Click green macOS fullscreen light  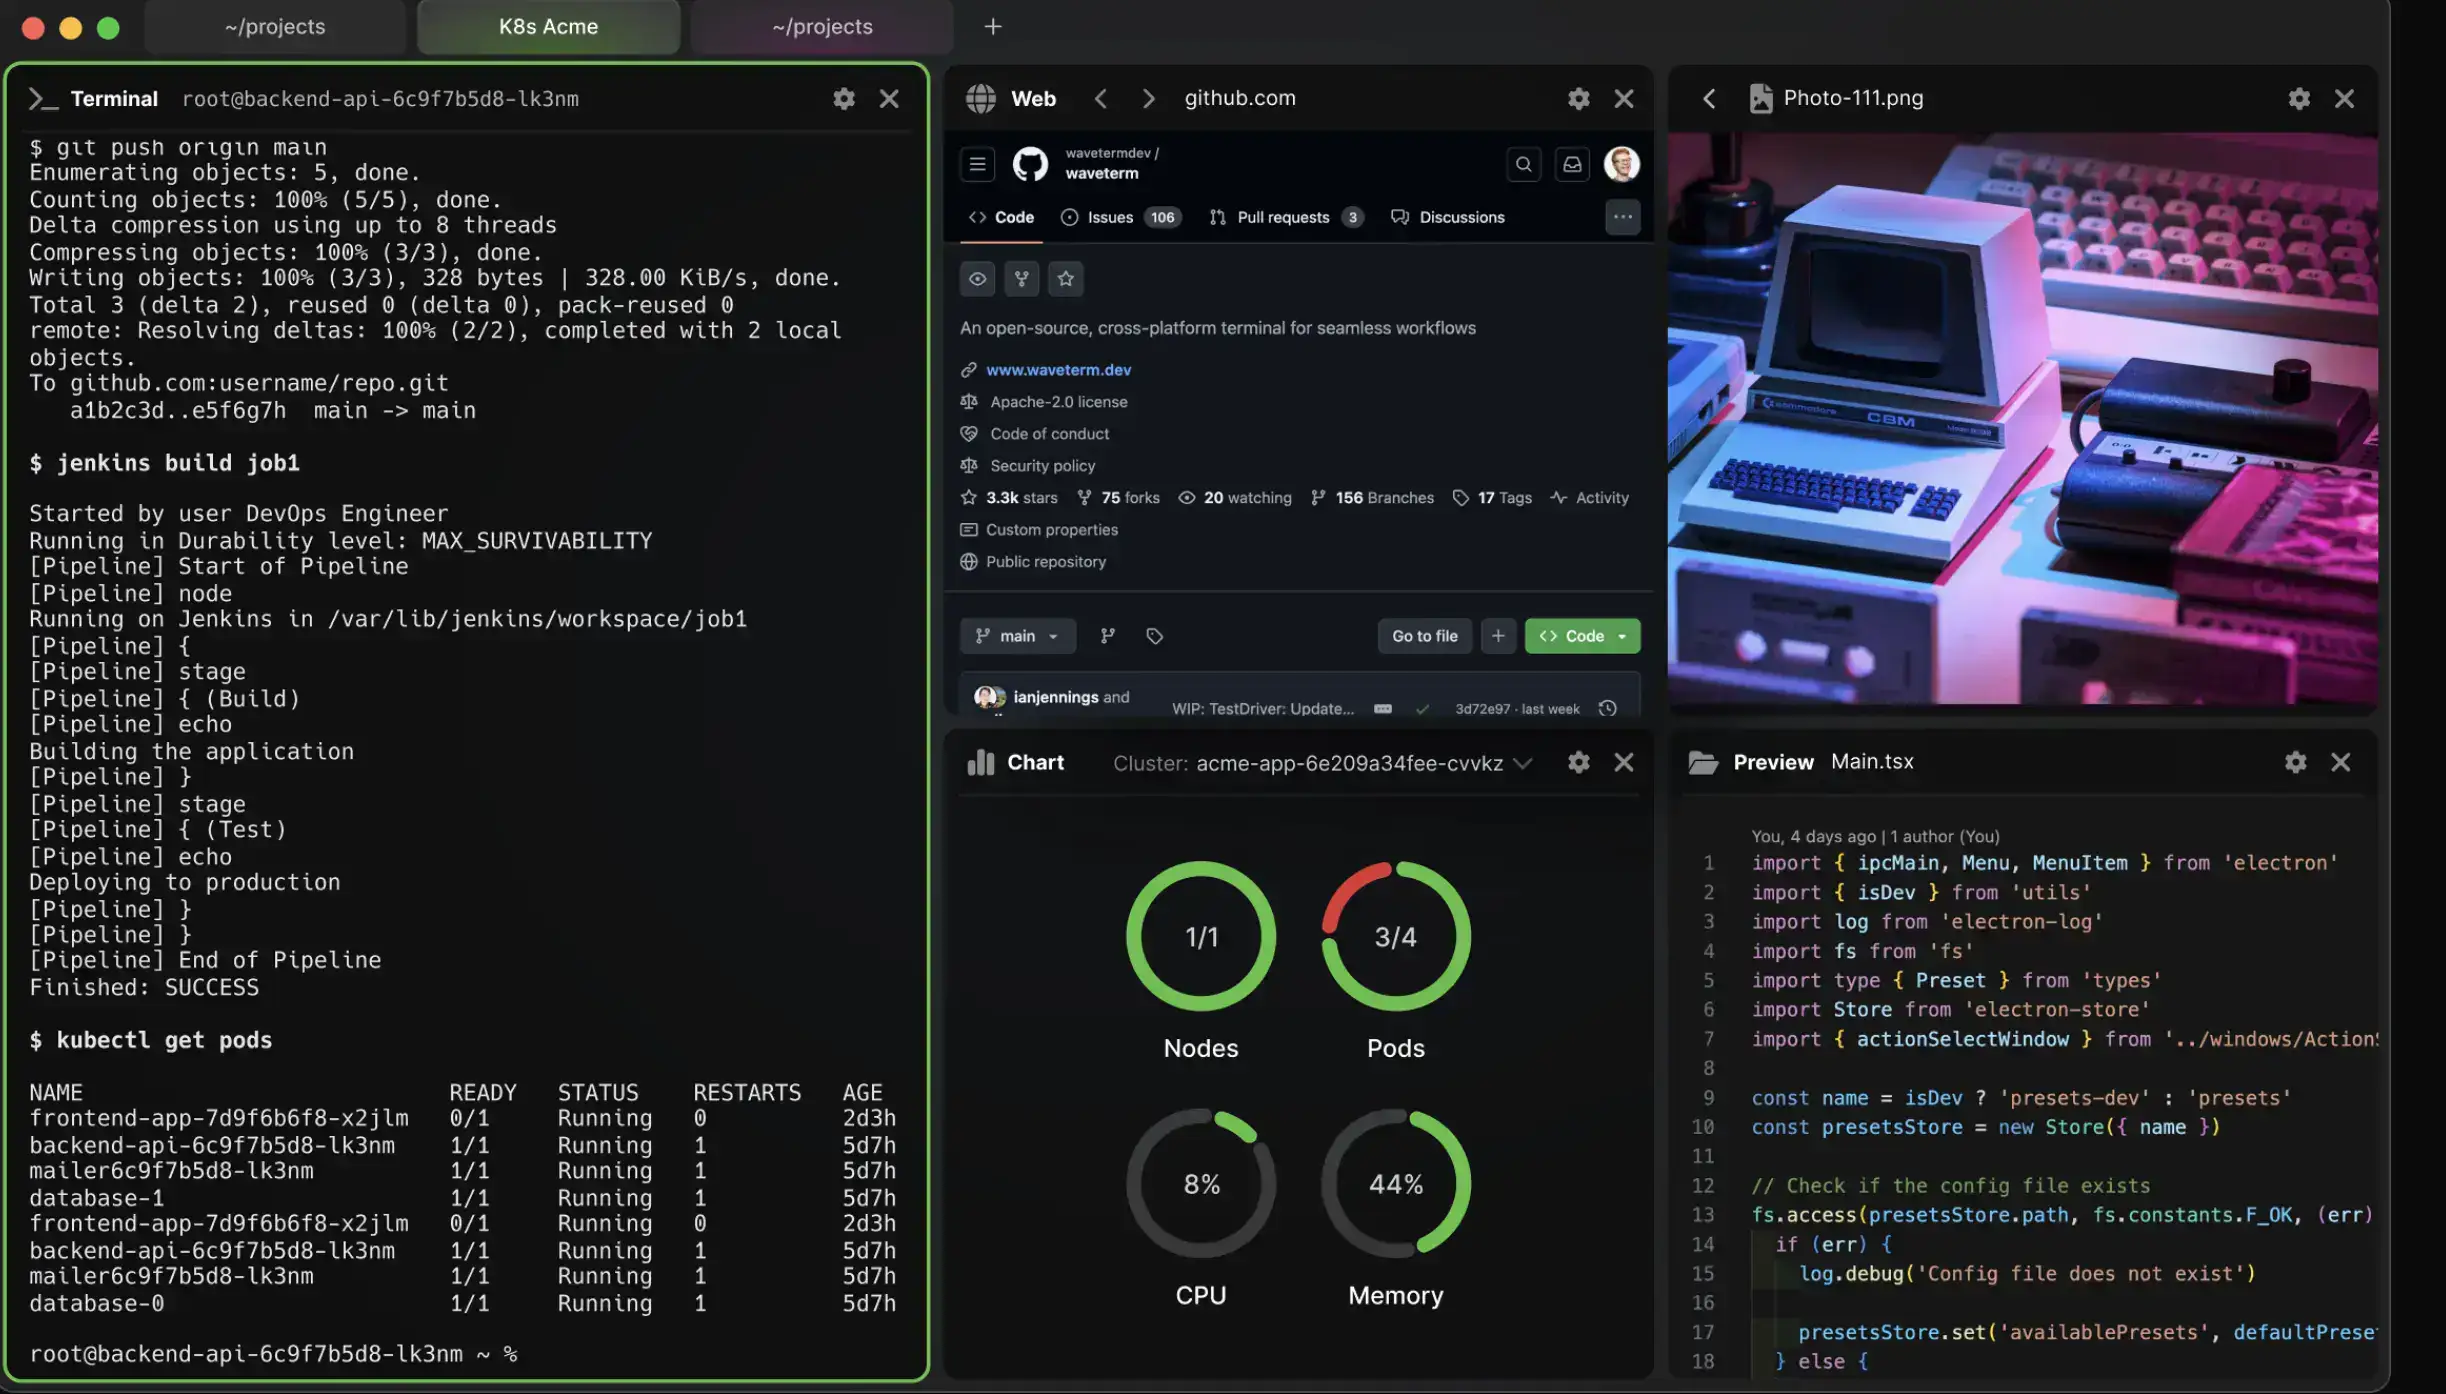108,28
